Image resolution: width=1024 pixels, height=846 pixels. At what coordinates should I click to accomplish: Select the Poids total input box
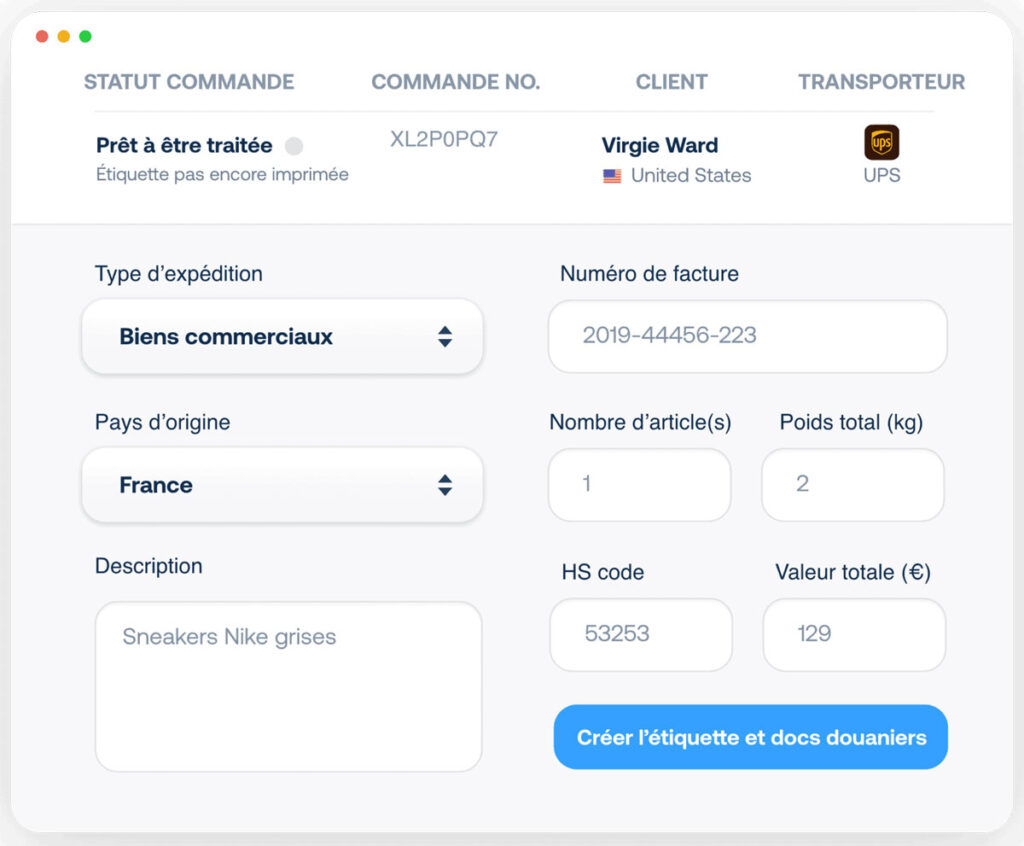pos(852,485)
